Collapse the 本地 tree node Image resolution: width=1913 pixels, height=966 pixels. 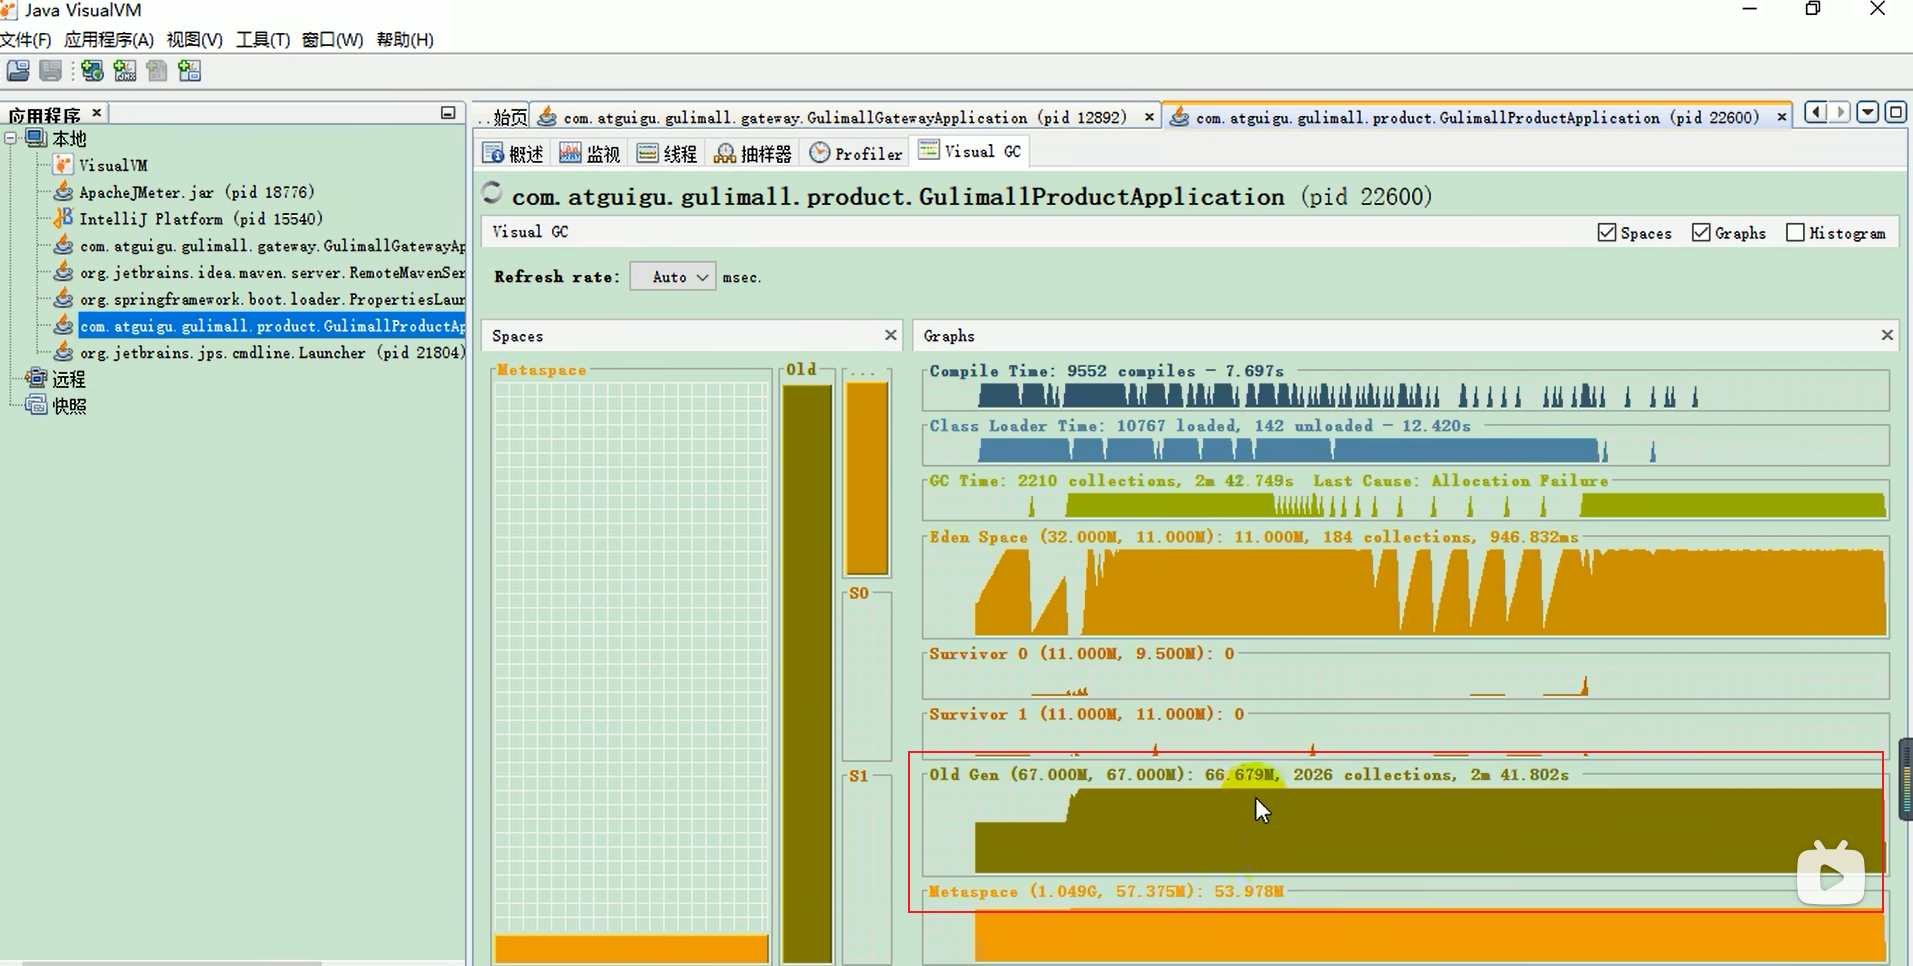tap(11, 138)
